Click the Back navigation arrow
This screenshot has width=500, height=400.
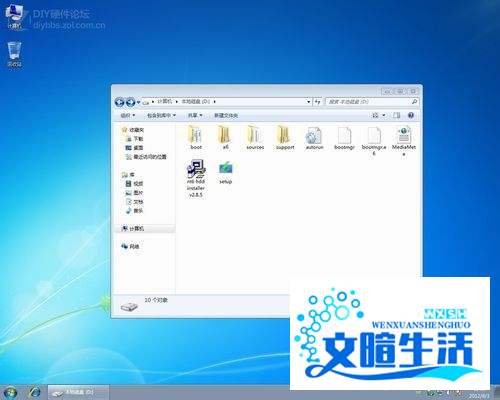point(120,102)
